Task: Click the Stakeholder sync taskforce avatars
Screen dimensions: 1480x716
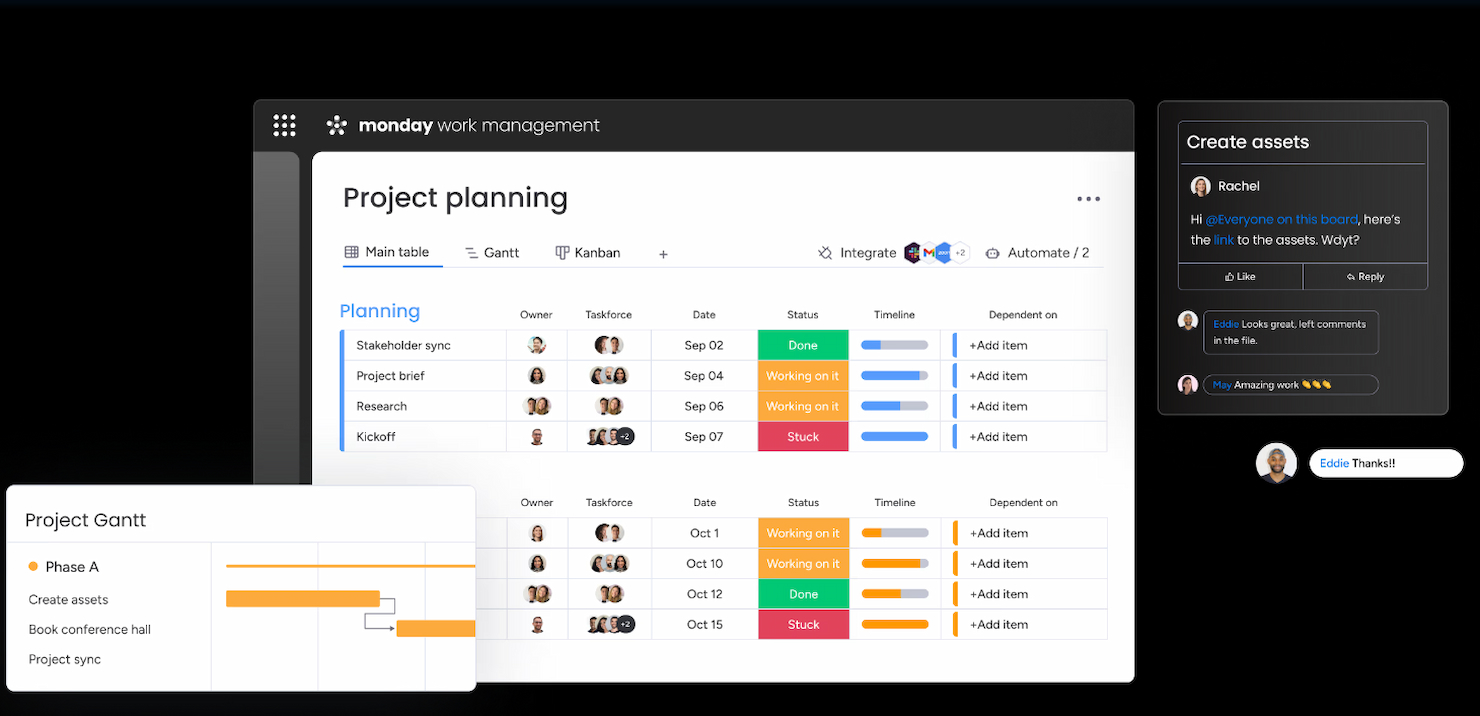Action: click(x=609, y=345)
